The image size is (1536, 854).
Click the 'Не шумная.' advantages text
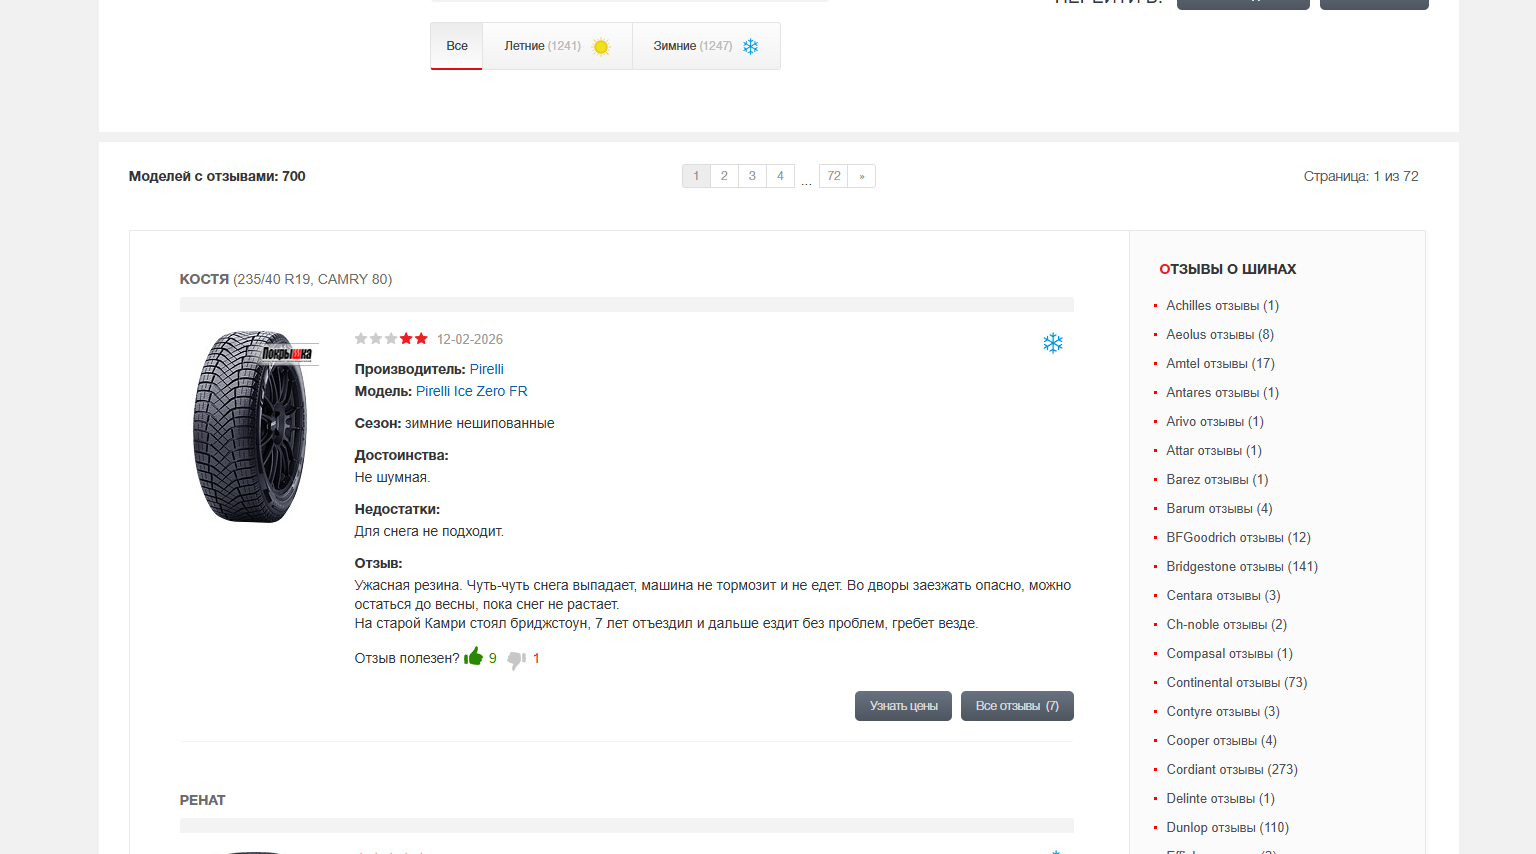click(392, 477)
